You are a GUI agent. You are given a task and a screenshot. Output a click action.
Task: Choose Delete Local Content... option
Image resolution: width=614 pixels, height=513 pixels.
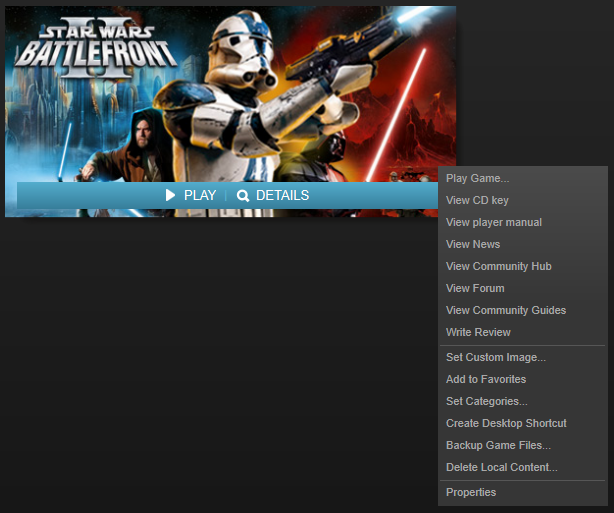click(x=523, y=467)
